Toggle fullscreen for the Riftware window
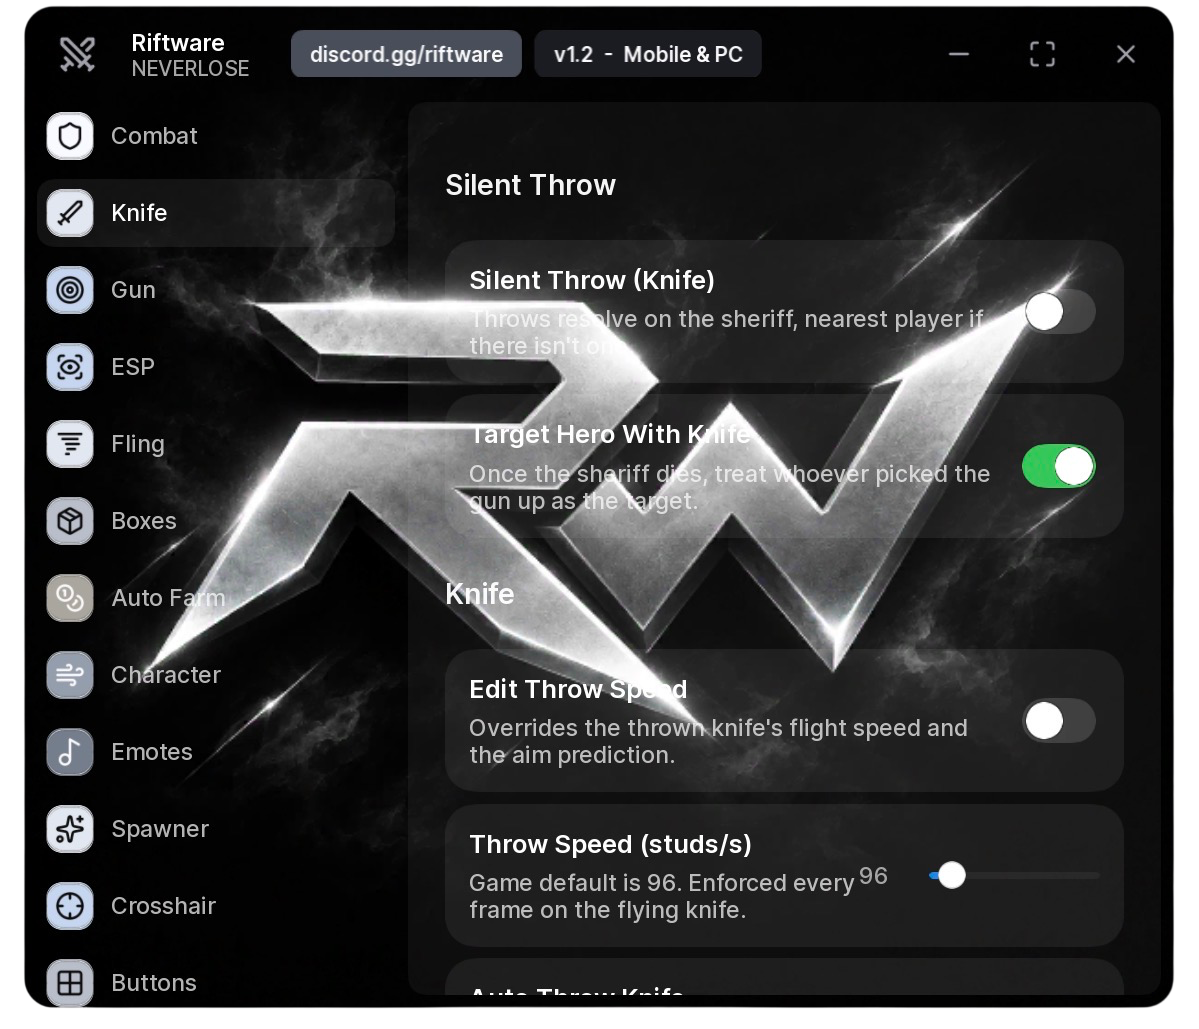The image size is (1199, 1029). tap(1042, 54)
